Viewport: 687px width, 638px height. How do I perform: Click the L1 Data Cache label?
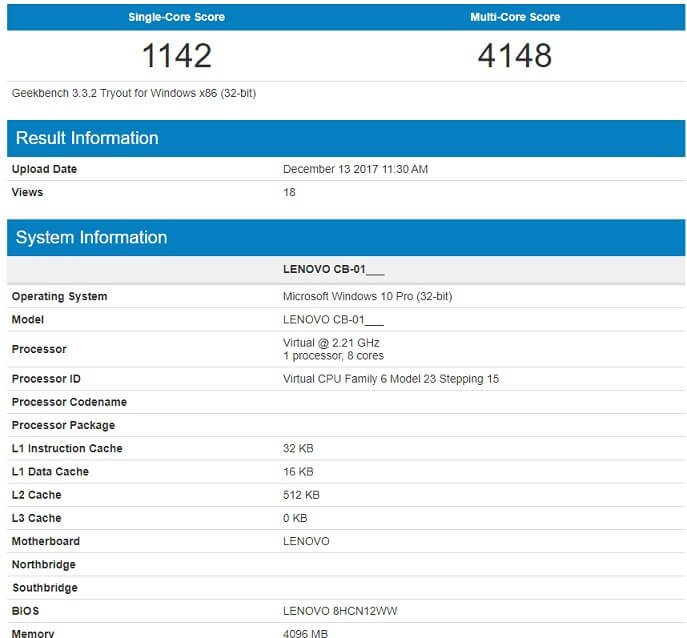tap(50, 472)
